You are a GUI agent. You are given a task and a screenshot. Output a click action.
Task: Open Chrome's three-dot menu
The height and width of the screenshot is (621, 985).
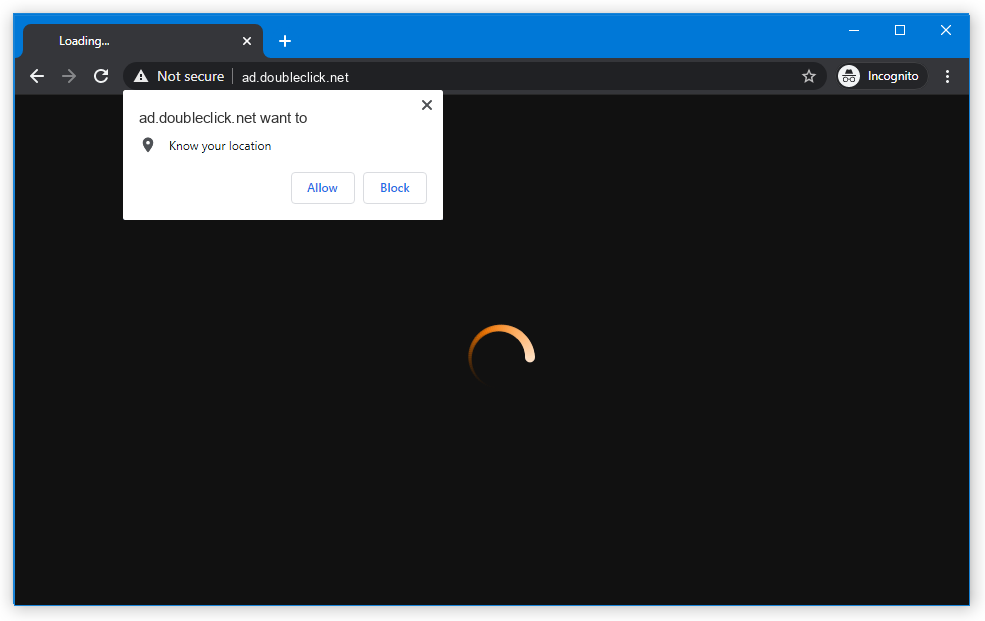point(947,76)
